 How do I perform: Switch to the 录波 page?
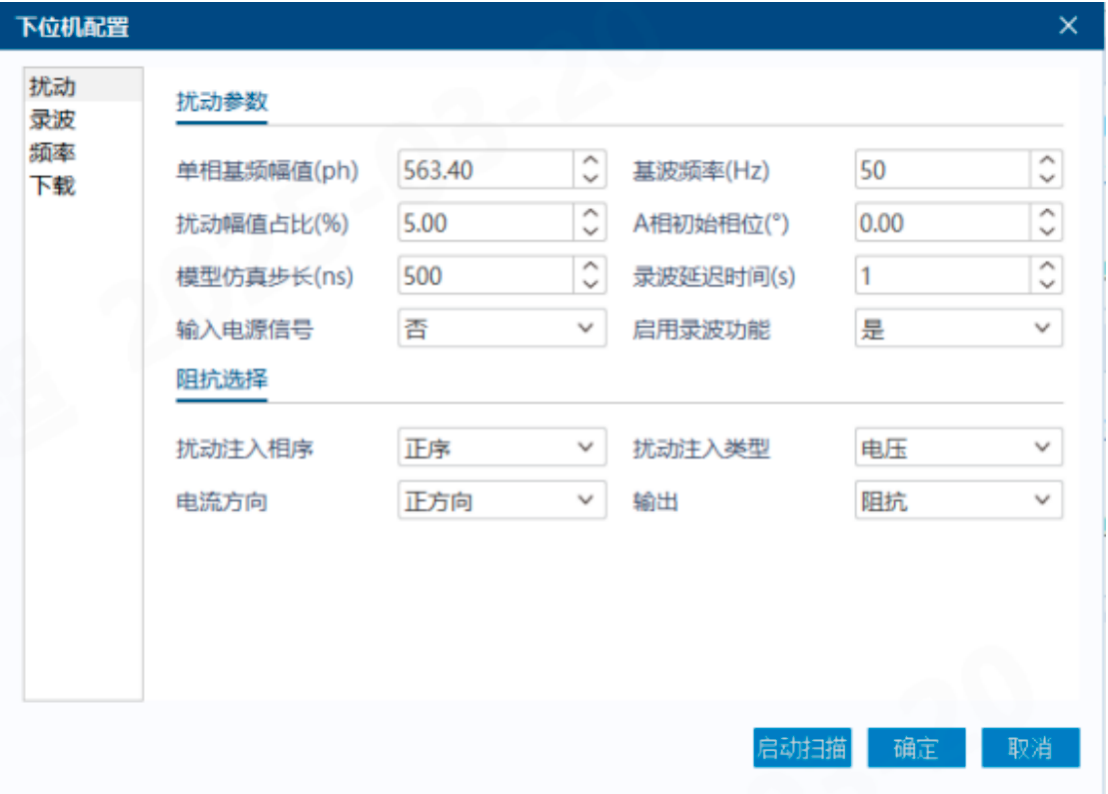click(53, 120)
